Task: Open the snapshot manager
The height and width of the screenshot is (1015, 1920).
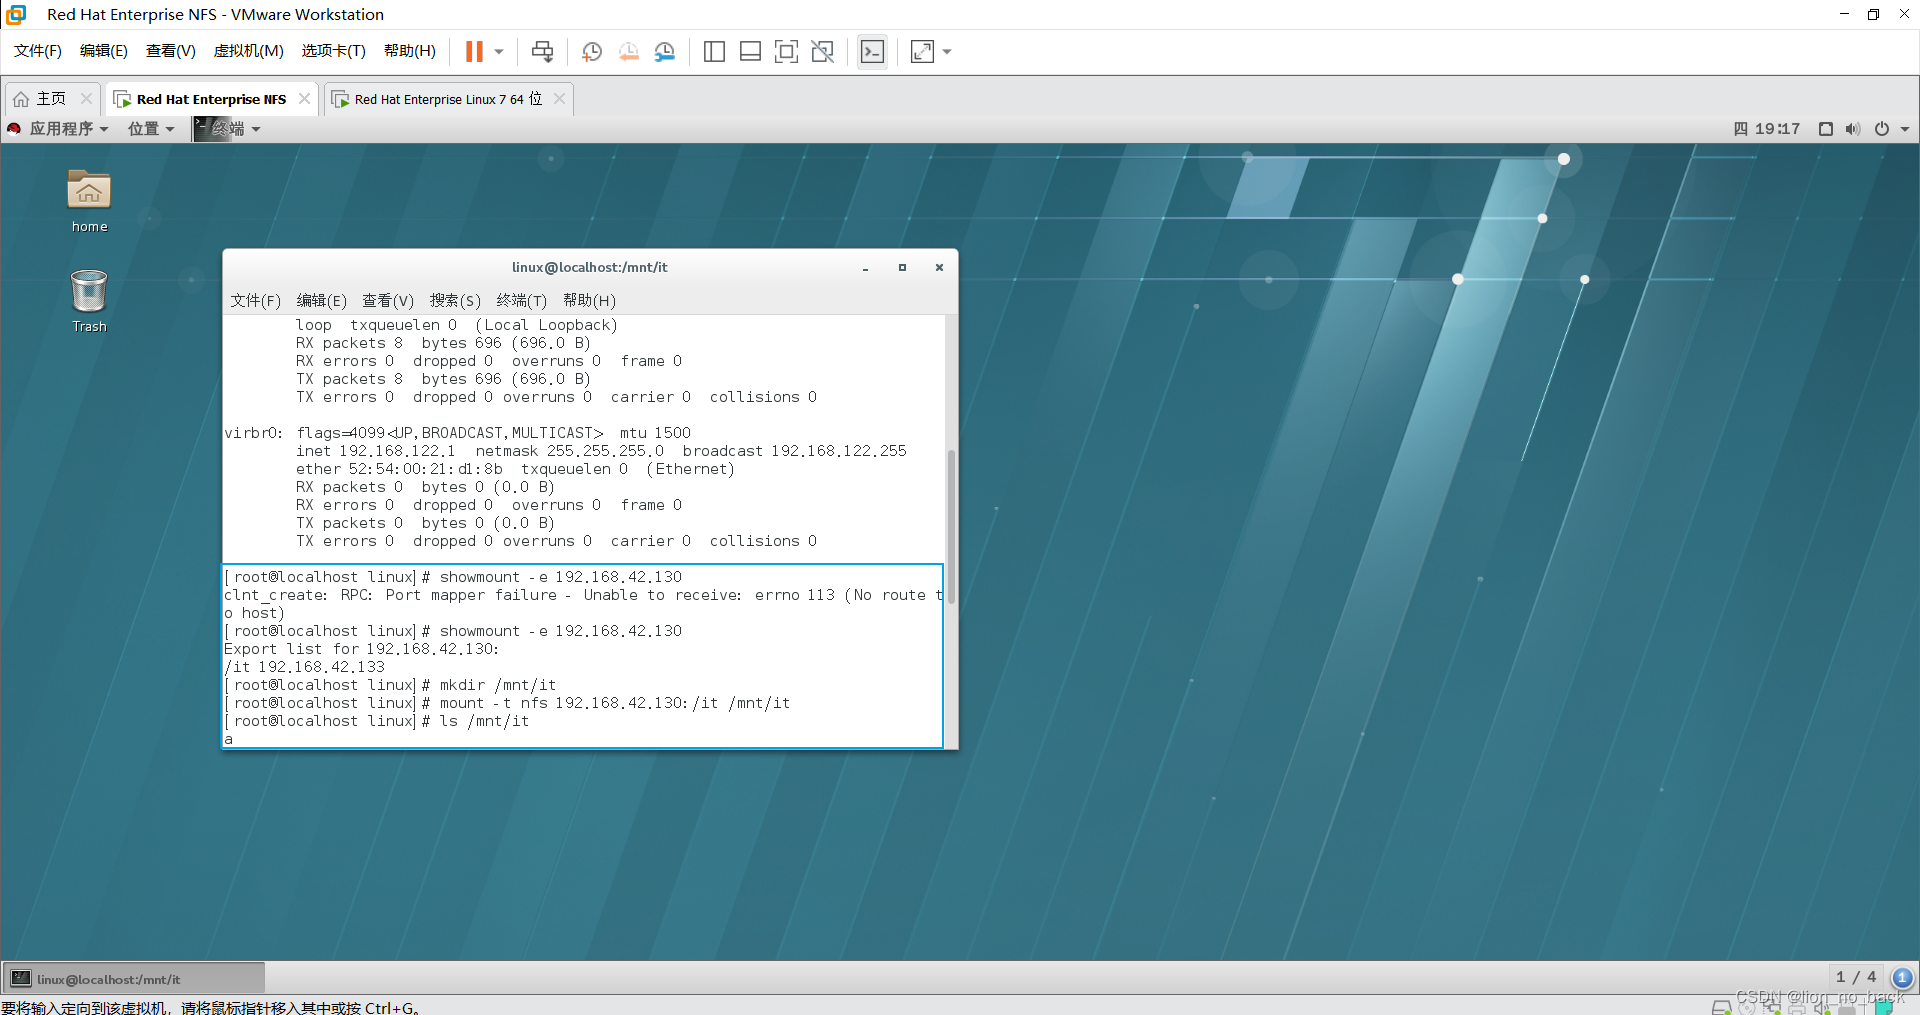Action: click(x=665, y=52)
